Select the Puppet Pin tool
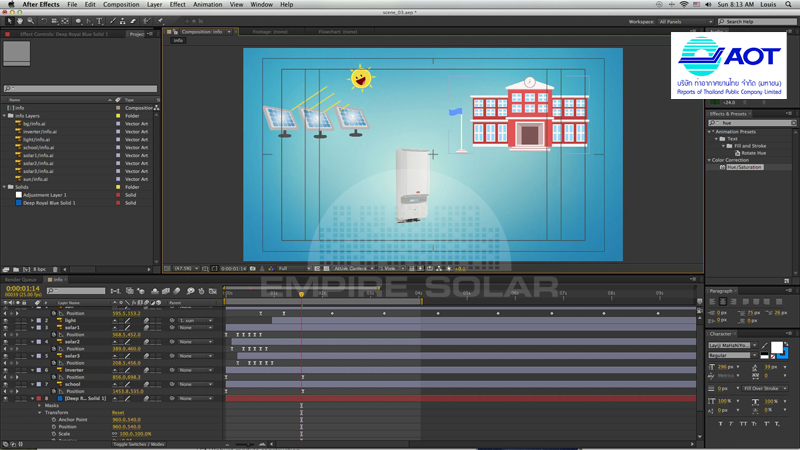Image resolution: width=800 pixels, height=450 pixels. pos(160,21)
